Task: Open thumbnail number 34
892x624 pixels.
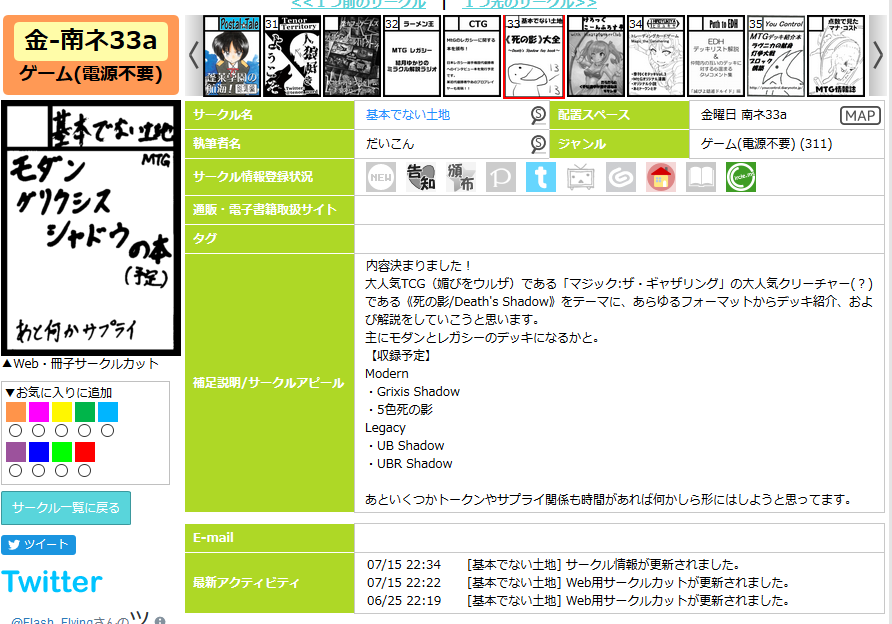Action: (656, 56)
